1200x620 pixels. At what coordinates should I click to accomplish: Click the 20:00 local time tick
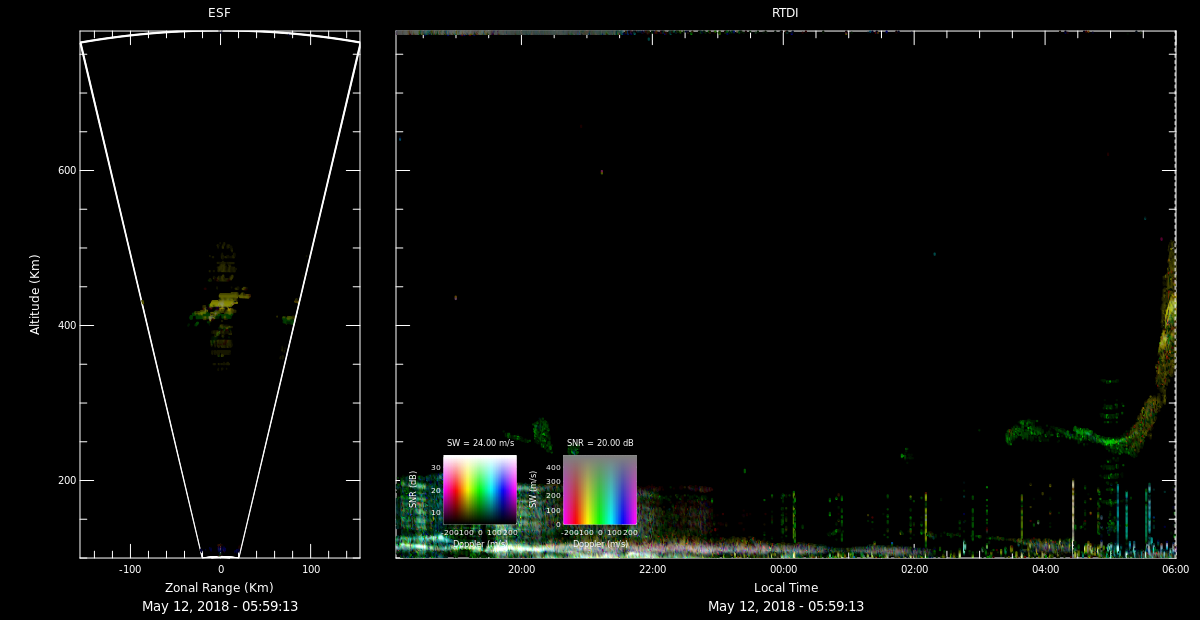521,569
